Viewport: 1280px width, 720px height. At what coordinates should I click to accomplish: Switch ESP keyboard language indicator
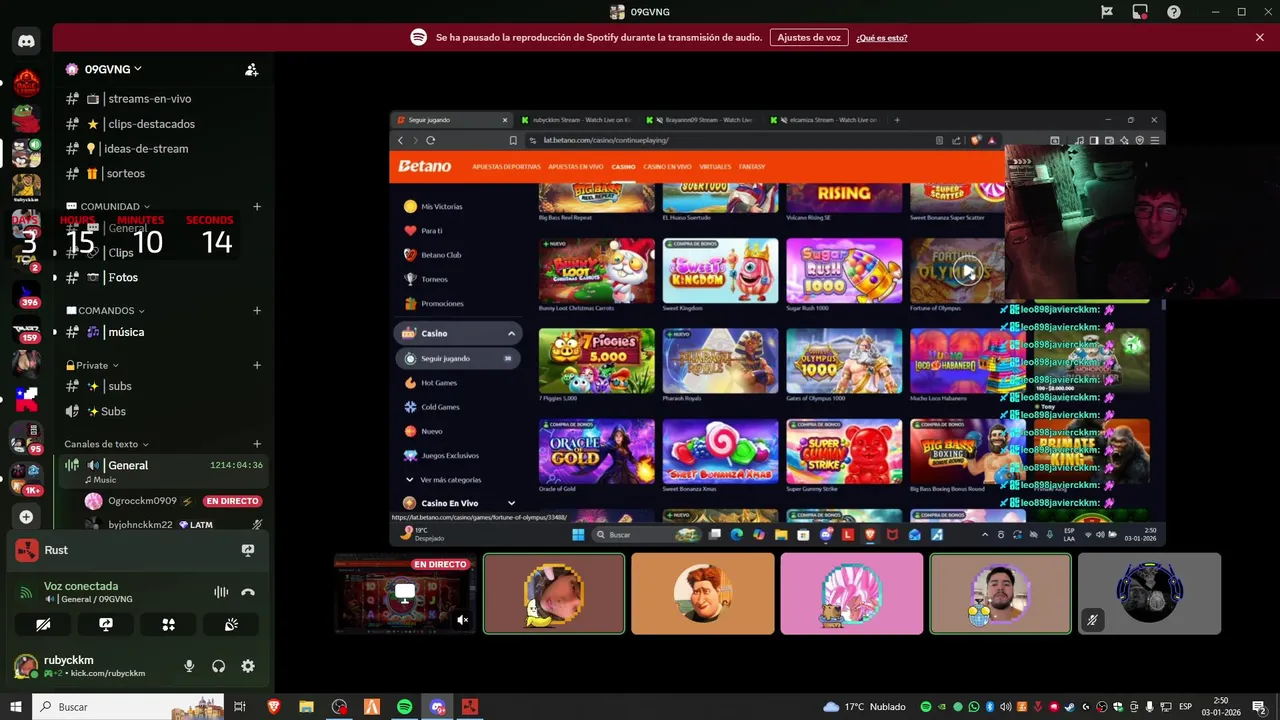pos(1186,707)
